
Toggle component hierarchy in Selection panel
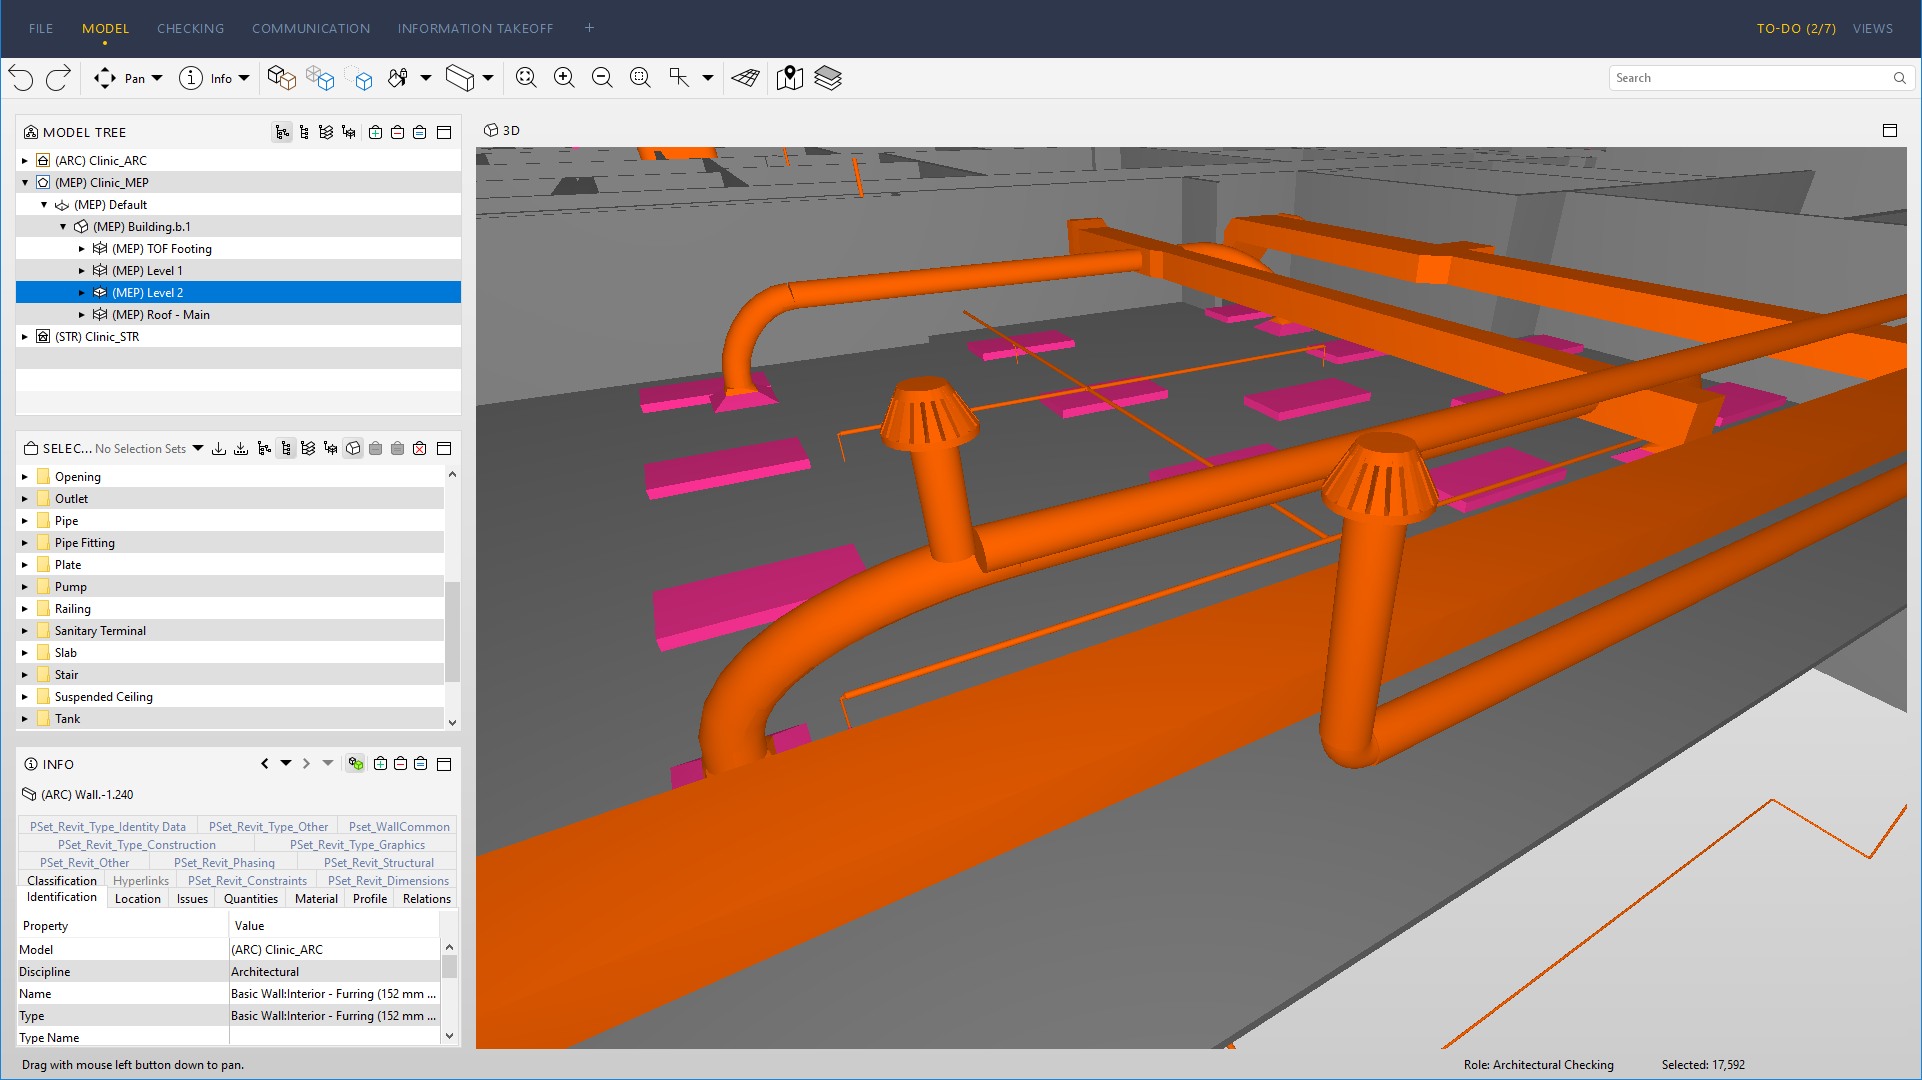286,448
